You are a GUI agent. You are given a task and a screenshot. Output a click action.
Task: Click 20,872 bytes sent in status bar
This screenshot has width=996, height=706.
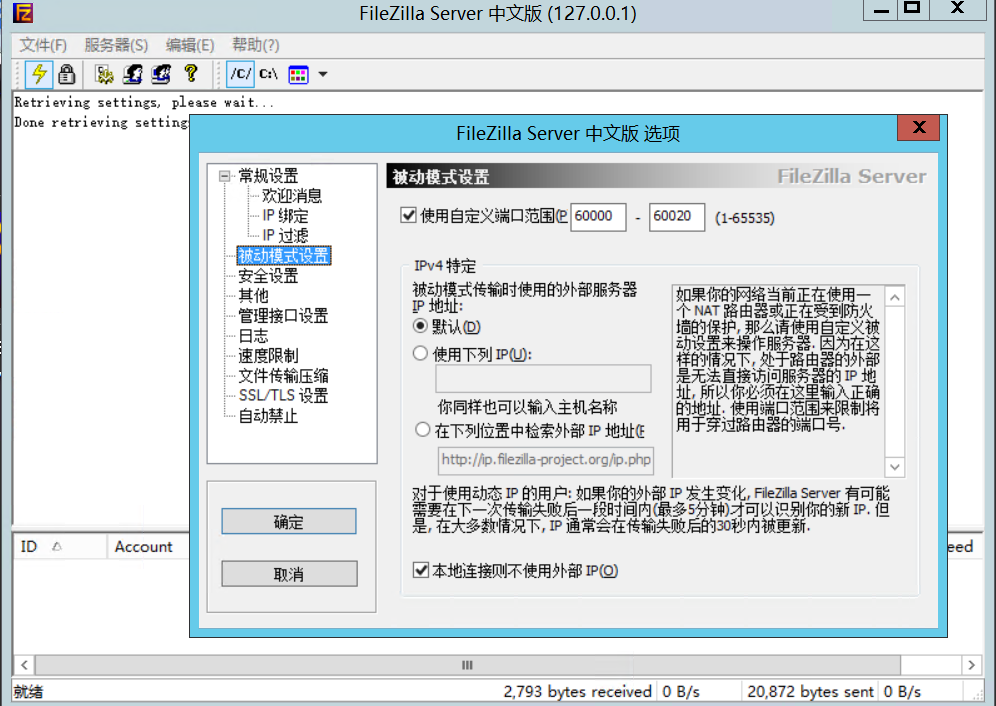pyautogui.click(x=810, y=691)
